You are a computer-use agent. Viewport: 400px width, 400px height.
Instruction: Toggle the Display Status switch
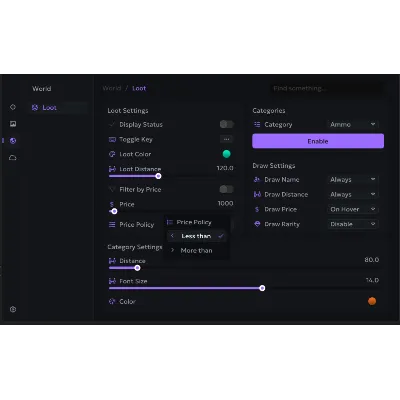(226, 124)
